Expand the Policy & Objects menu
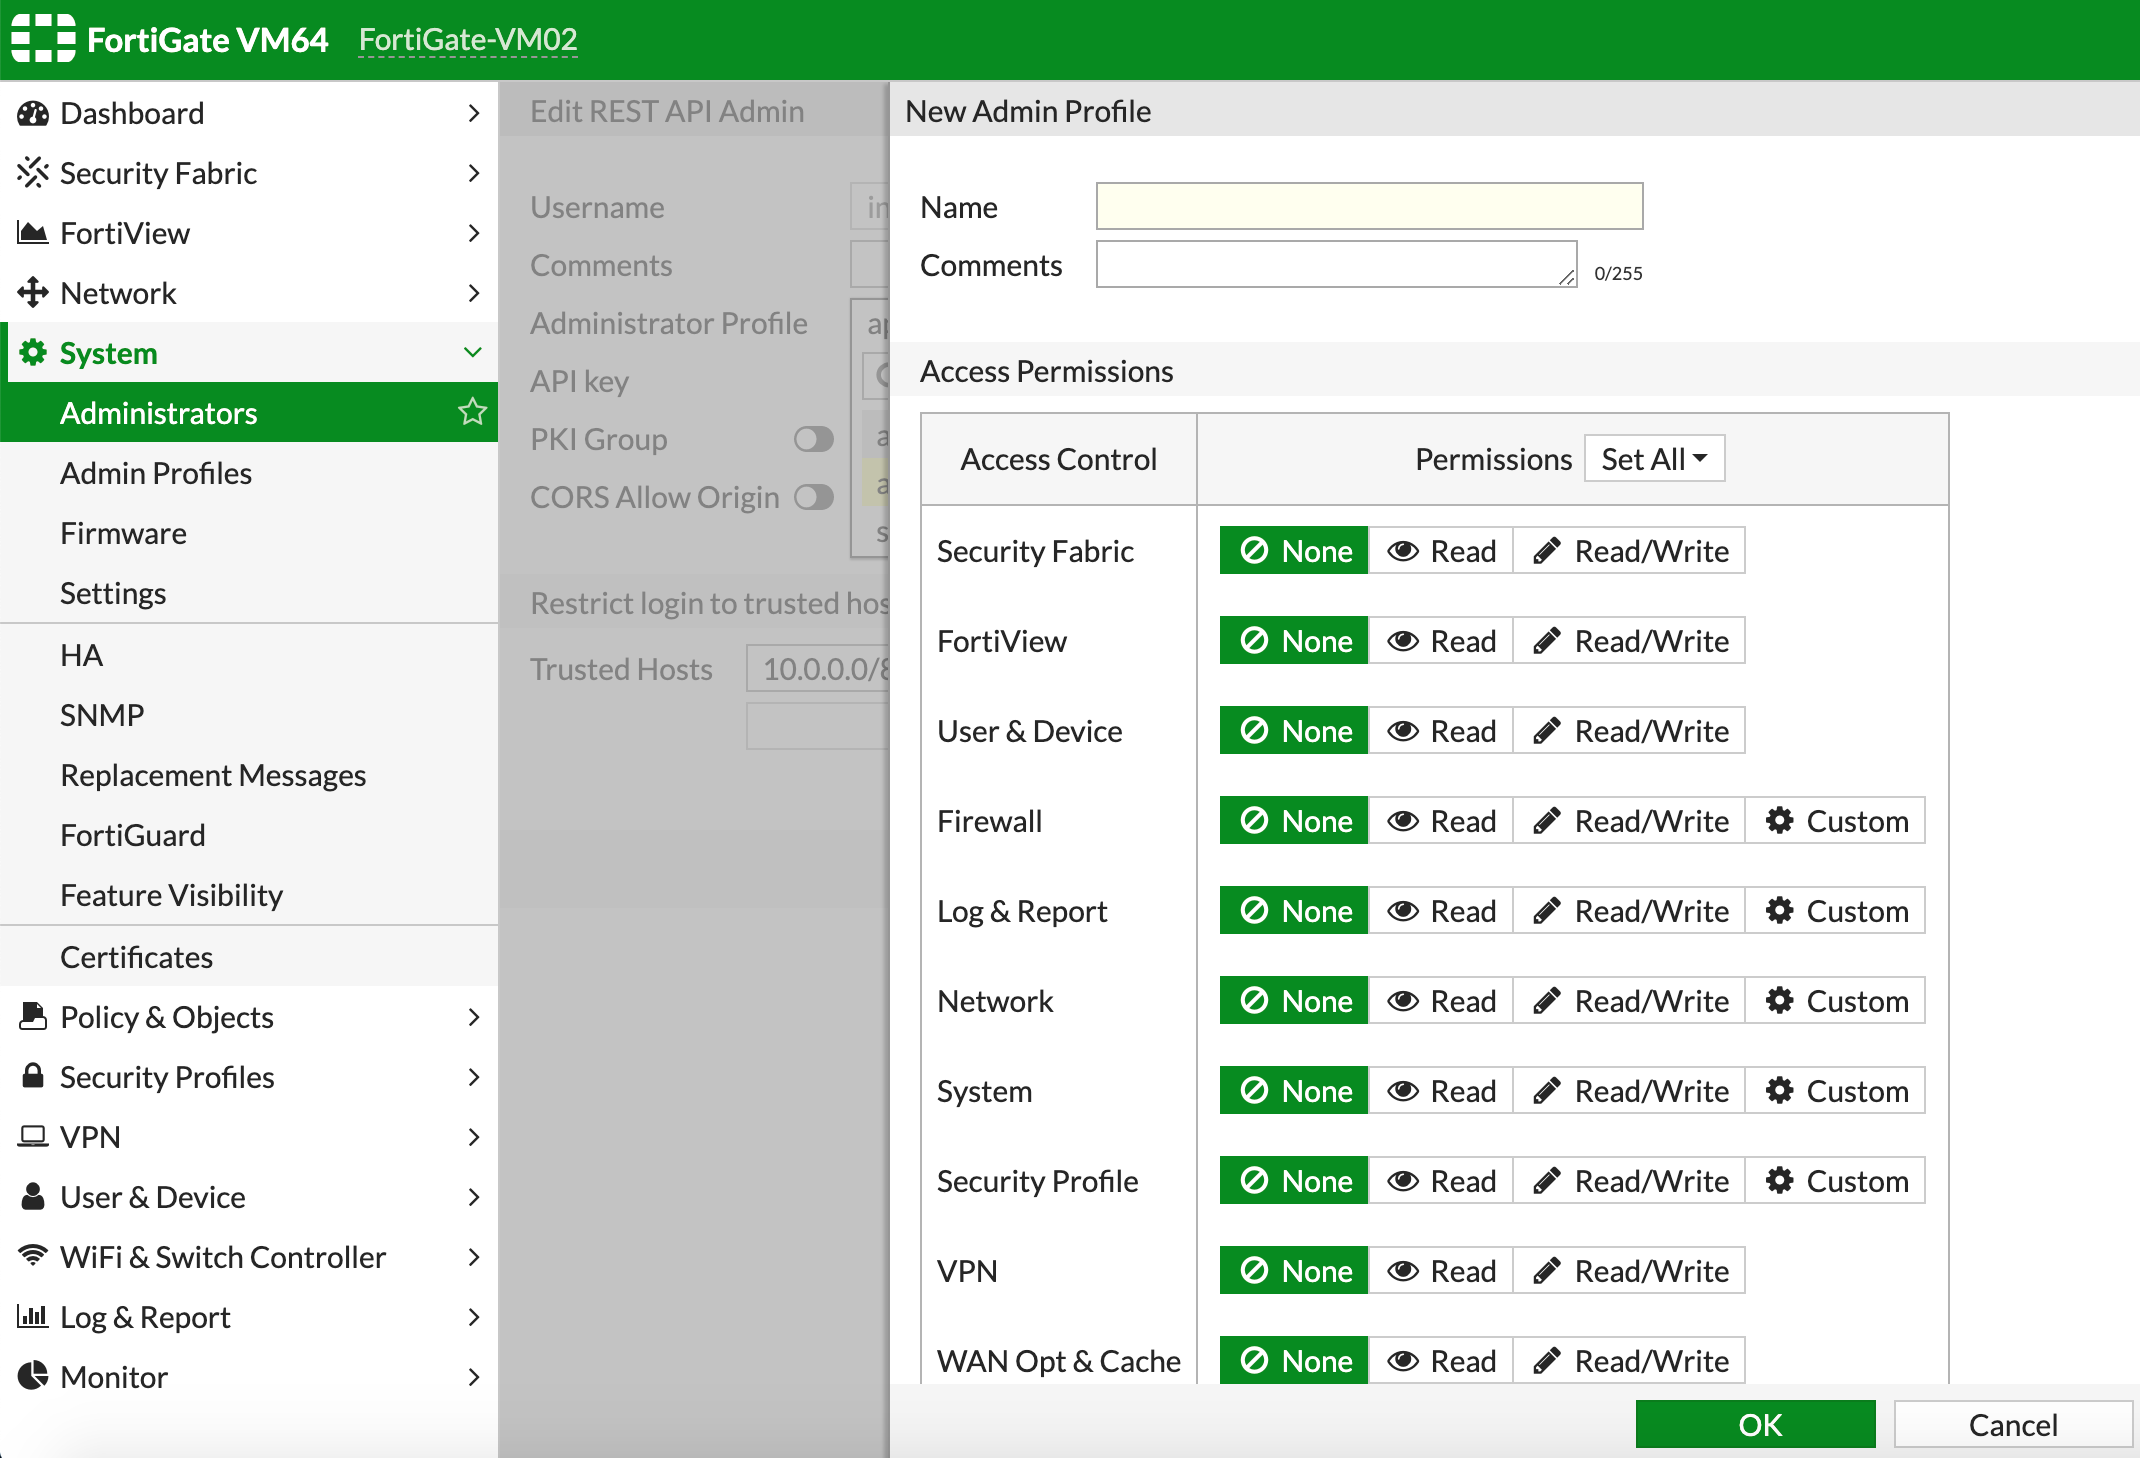2140x1458 pixels. (472, 1017)
